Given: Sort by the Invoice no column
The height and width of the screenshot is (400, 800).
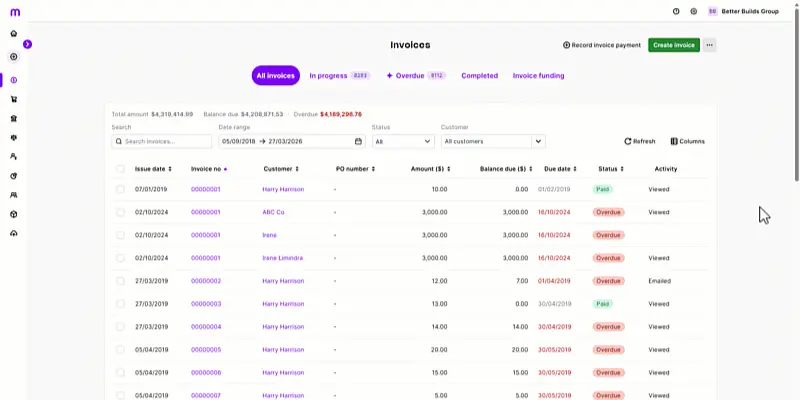Looking at the screenshot, I should click(209, 169).
